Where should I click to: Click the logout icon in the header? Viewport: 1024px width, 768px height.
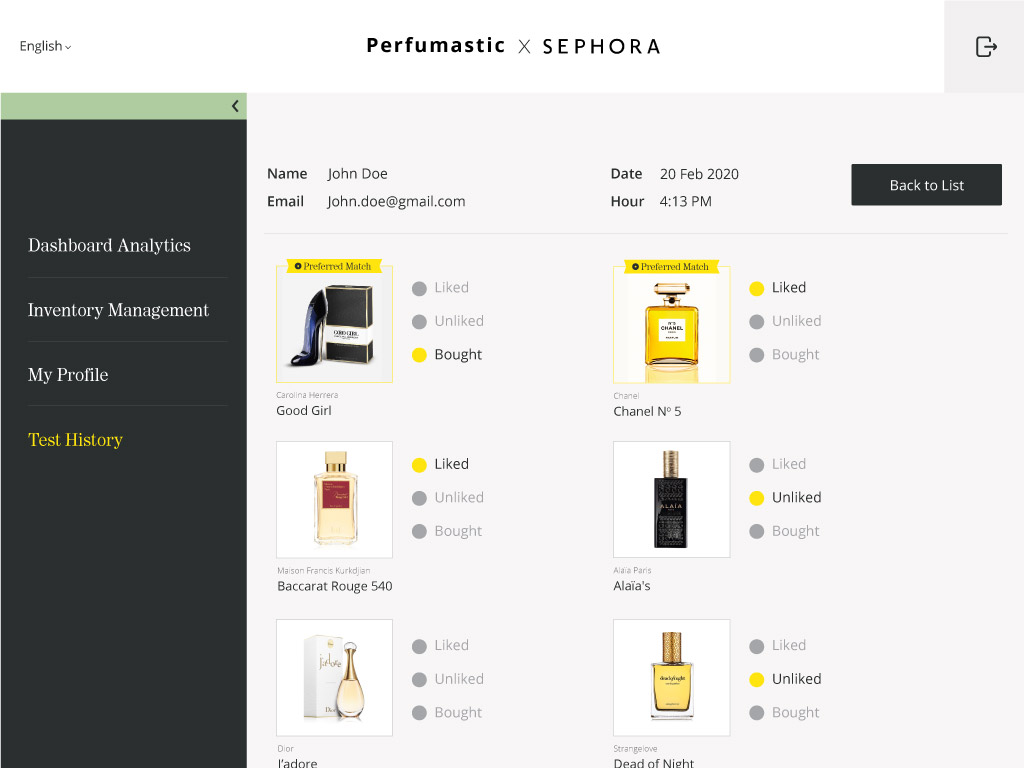tap(986, 46)
